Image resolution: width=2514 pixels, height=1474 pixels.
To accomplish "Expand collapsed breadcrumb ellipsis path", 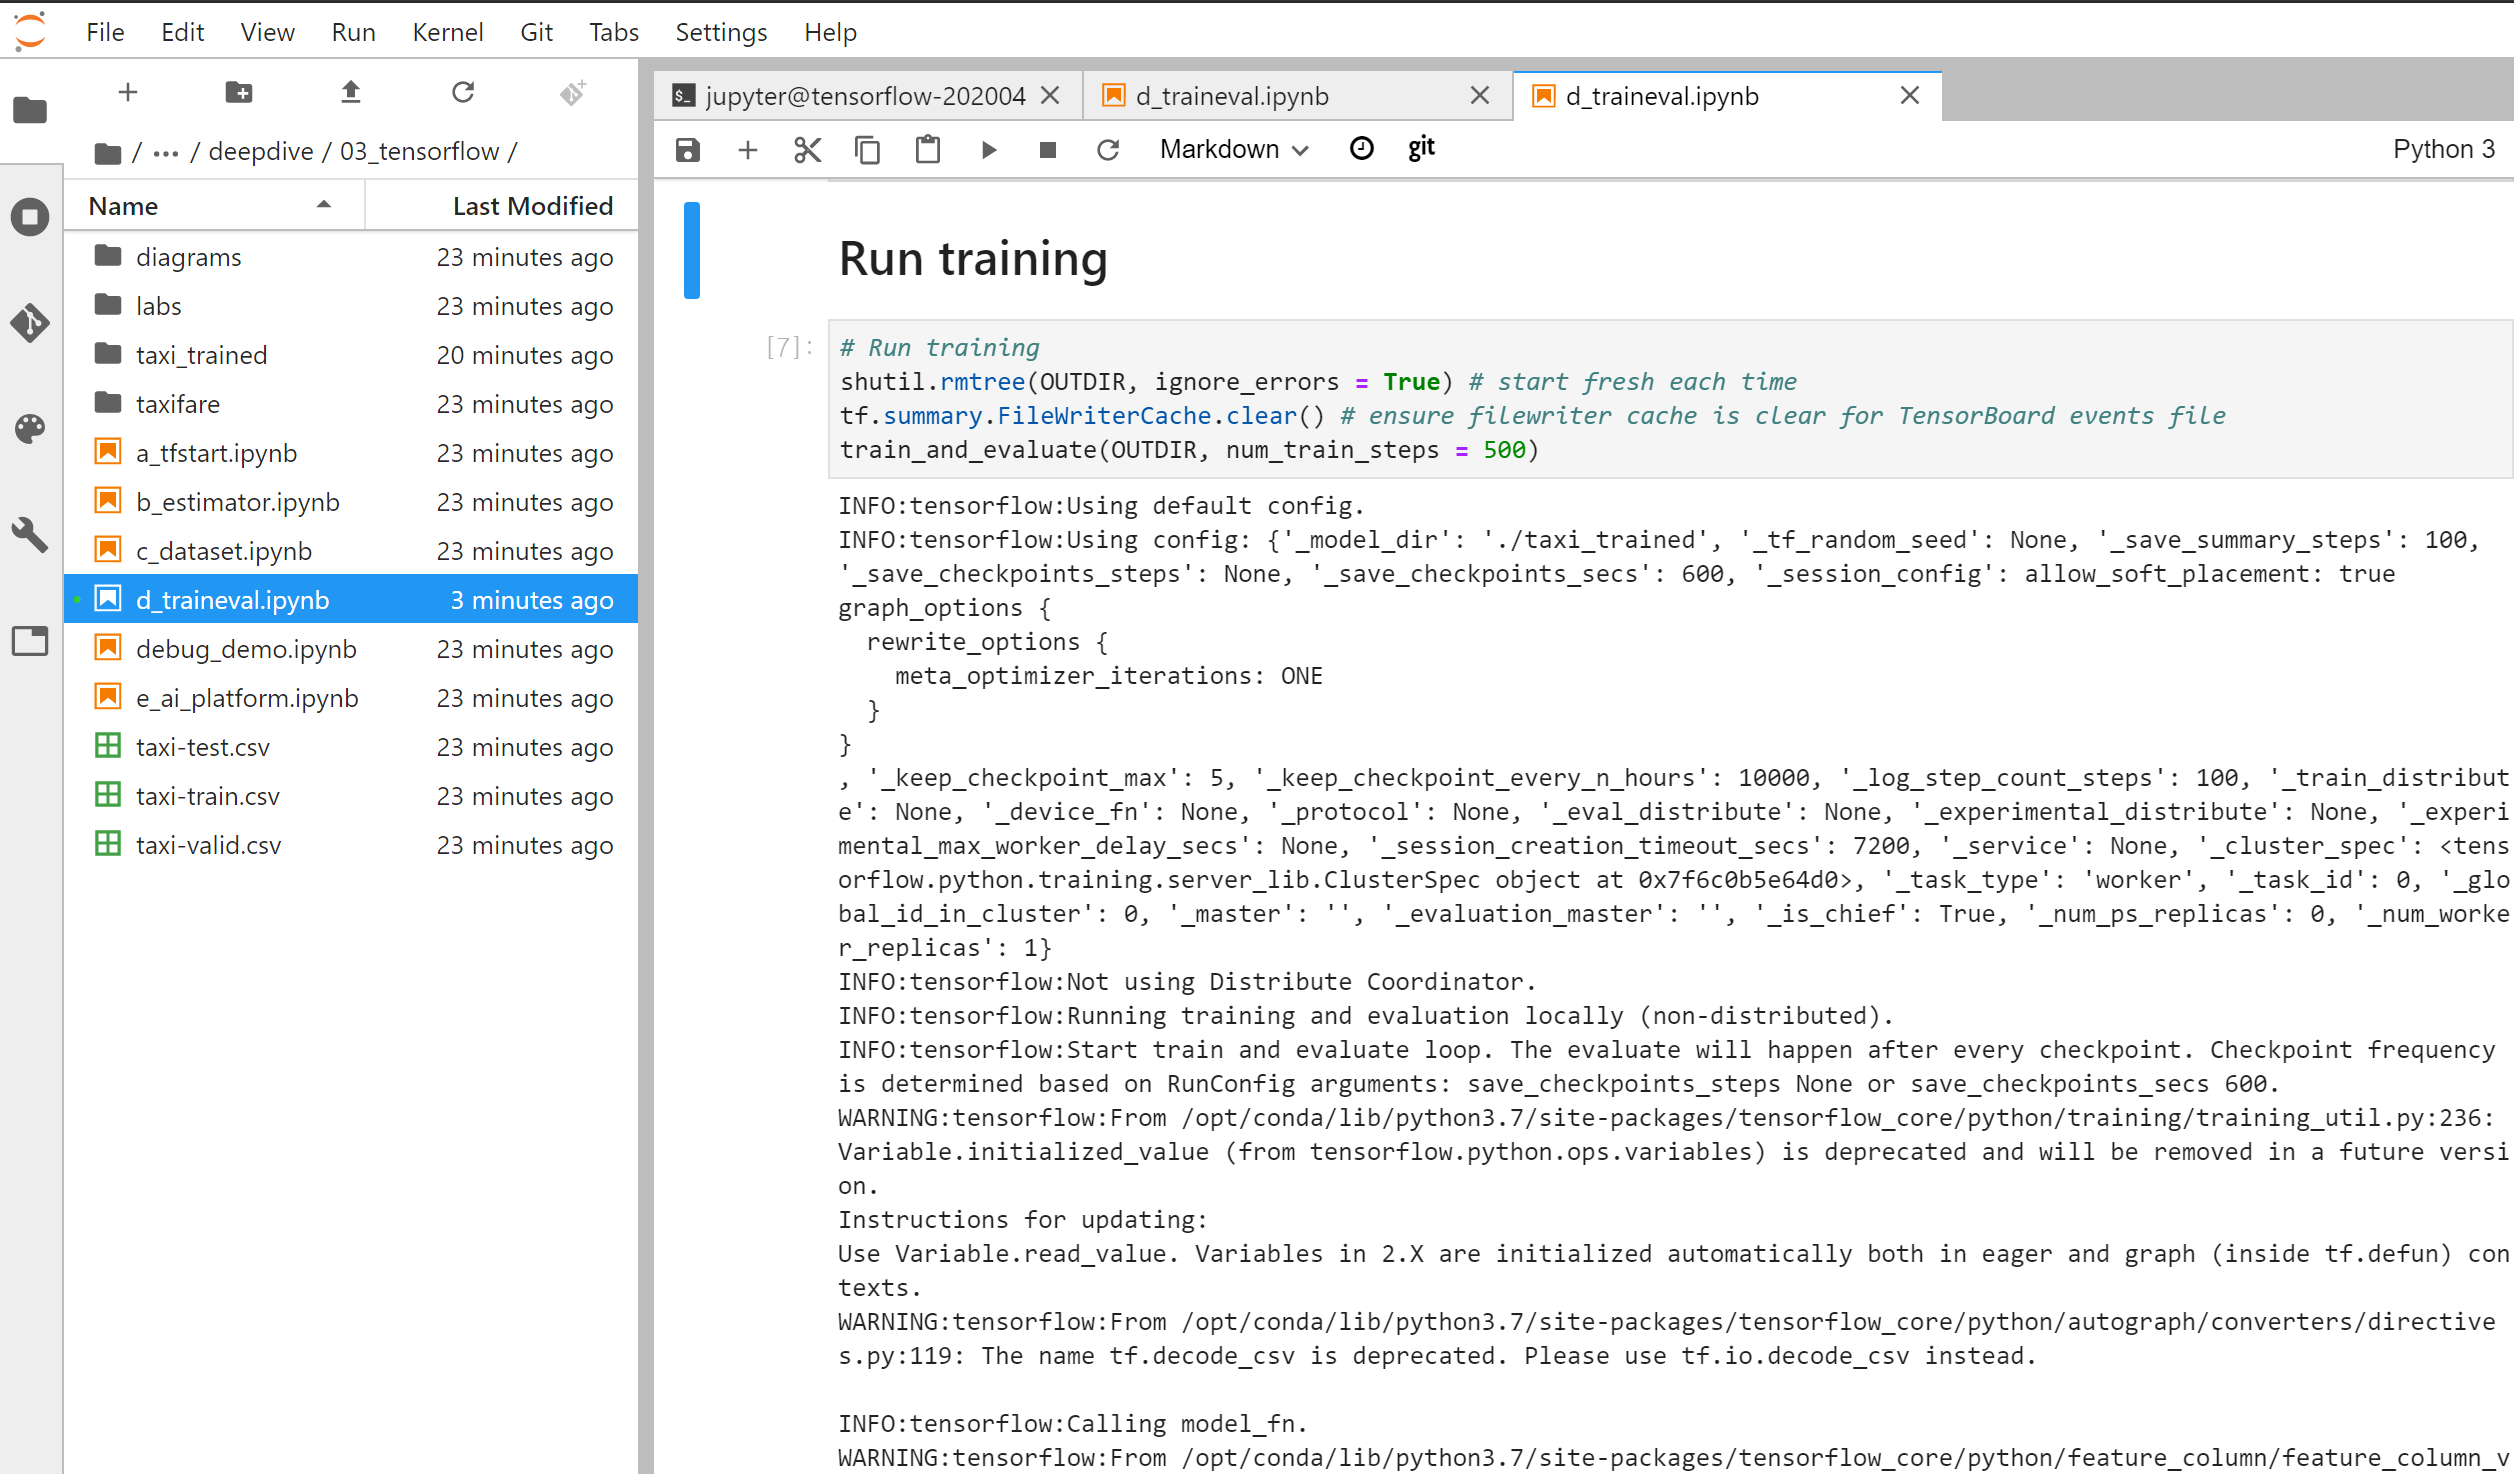I will click(x=166, y=152).
